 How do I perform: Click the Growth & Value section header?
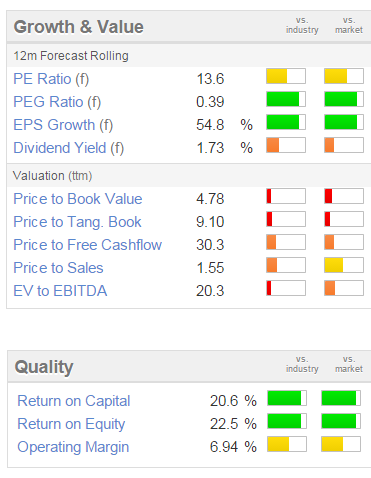[x=79, y=27]
